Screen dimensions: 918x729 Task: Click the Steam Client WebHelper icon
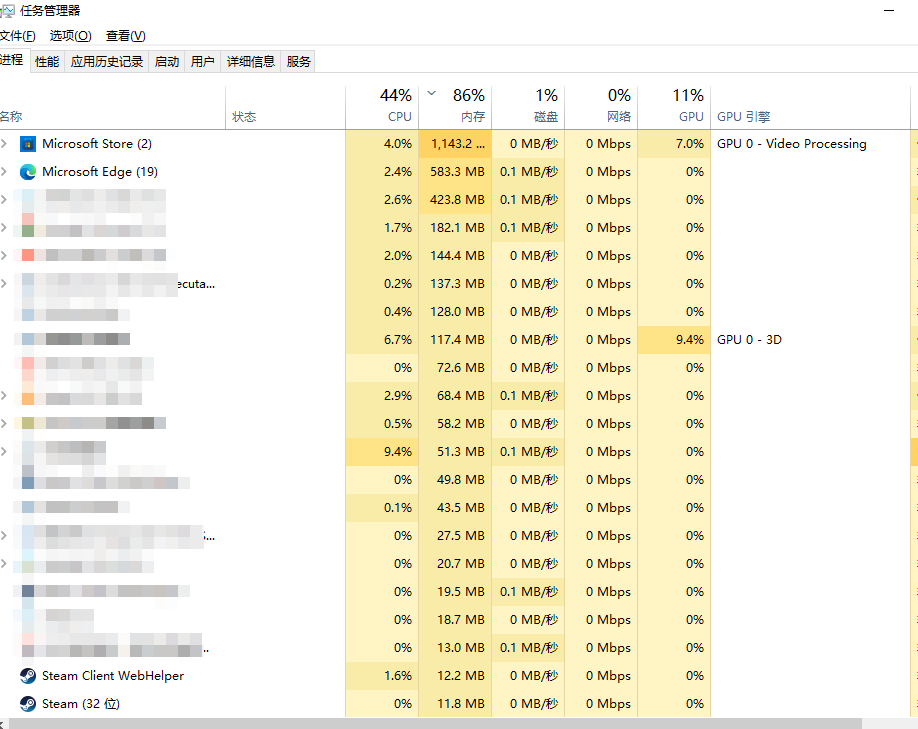pyautogui.click(x=29, y=675)
